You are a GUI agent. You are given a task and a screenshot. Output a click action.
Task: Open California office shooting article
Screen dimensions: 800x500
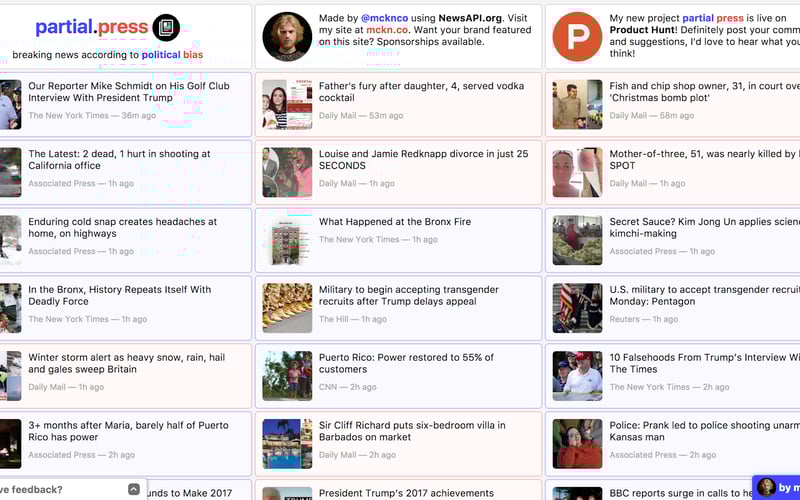click(119, 160)
